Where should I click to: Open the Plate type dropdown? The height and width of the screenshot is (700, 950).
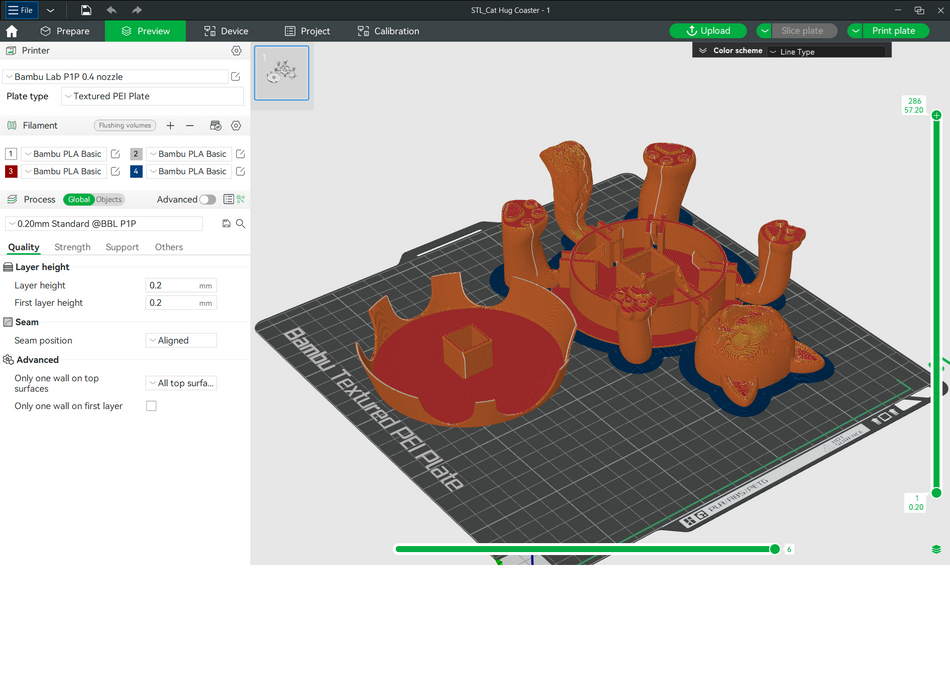coord(152,97)
